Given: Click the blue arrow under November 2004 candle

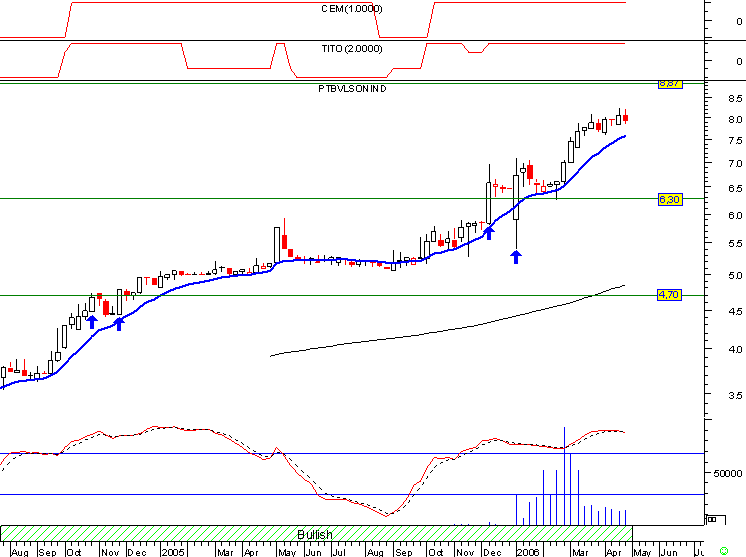Looking at the screenshot, I should click(119, 324).
